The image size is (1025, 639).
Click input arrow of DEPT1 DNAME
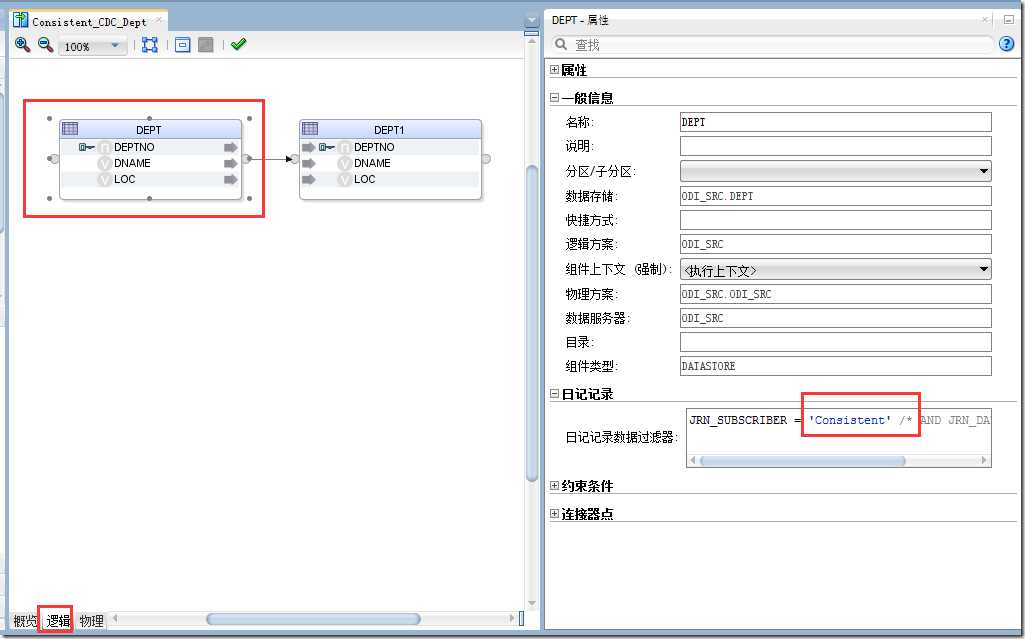point(309,163)
